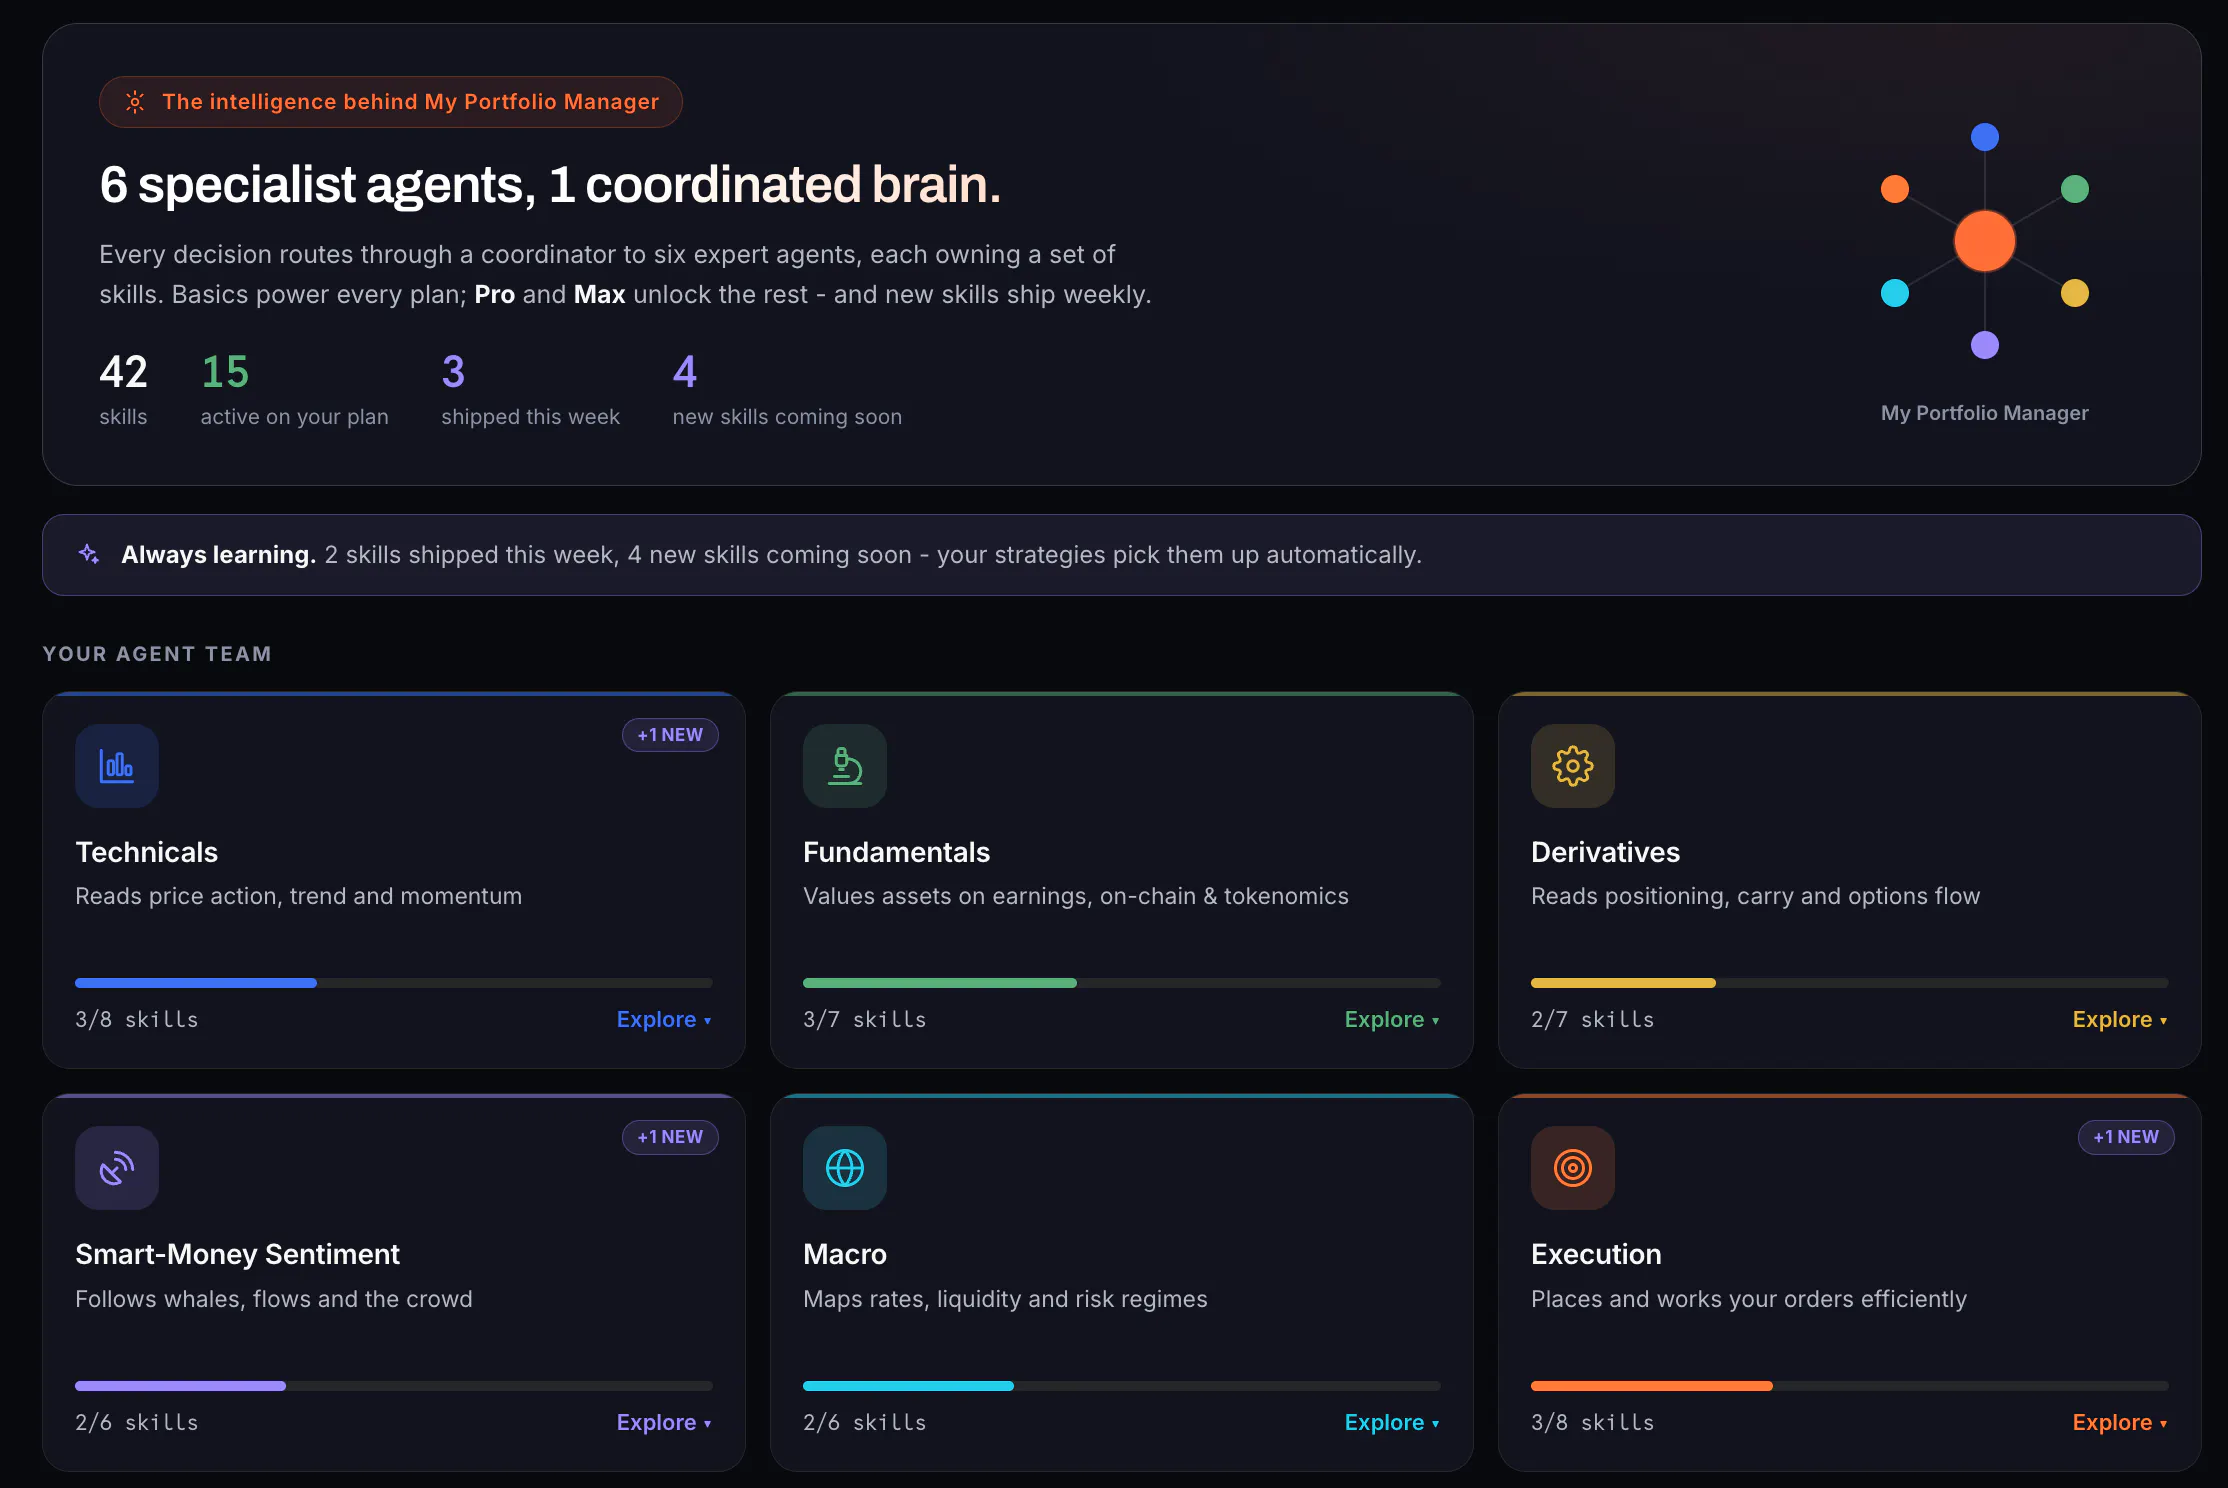This screenshot has height=1488, width=2228.
Task: Click the cyan node in the agent diagram
Action: point(1895,293)
